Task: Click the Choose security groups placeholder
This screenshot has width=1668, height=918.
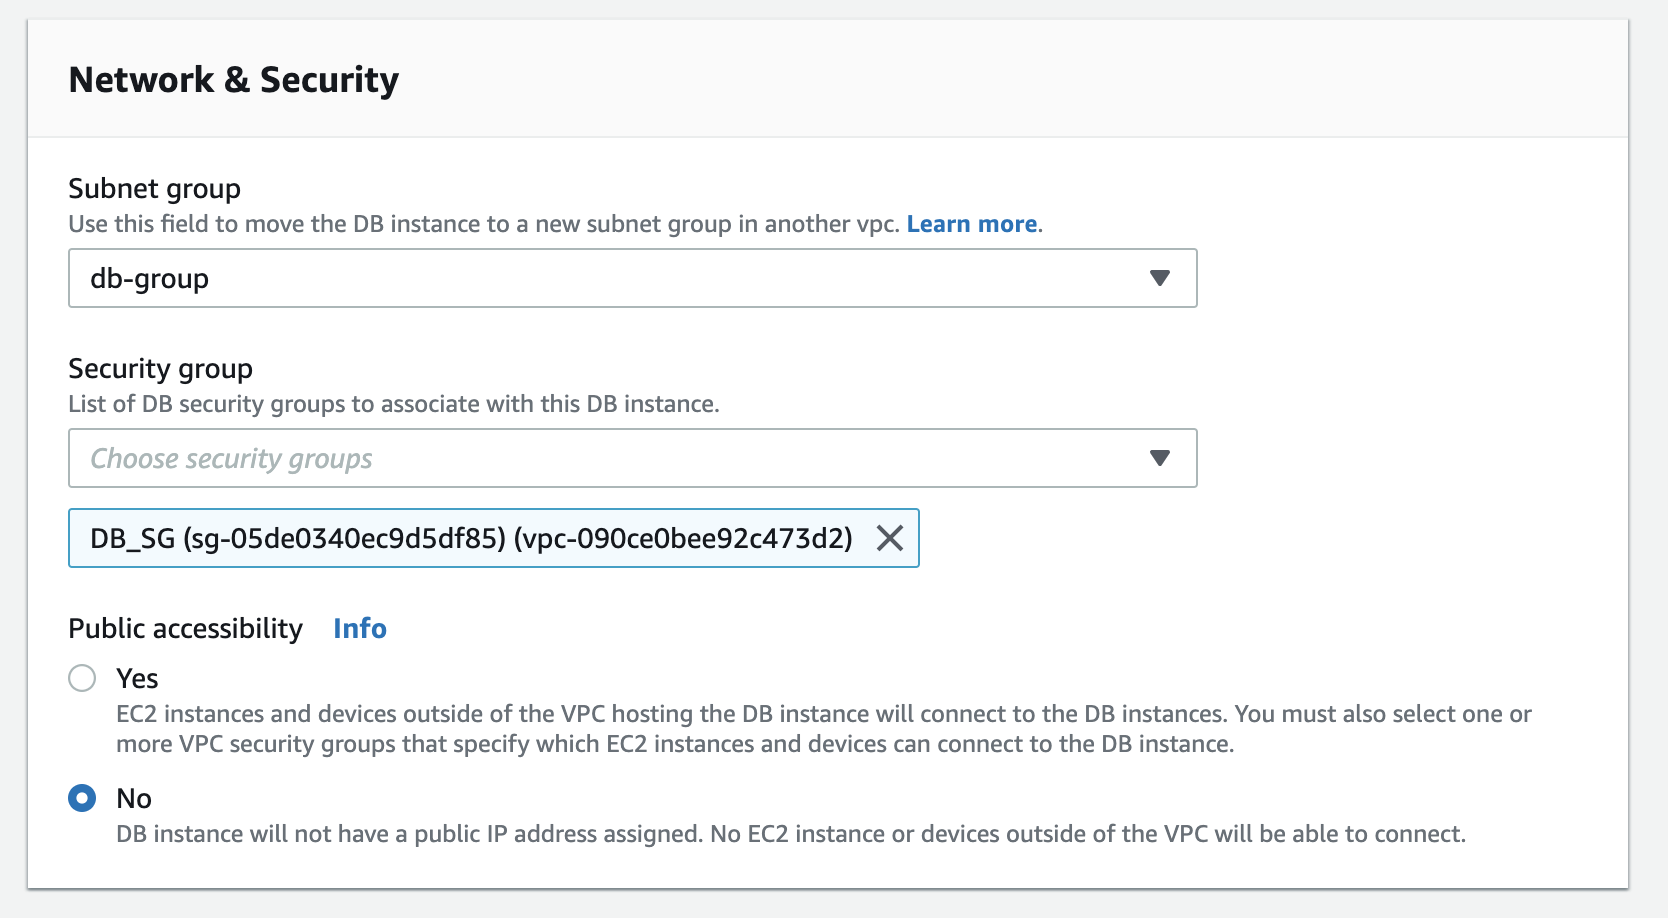Action: click(231, 459)
